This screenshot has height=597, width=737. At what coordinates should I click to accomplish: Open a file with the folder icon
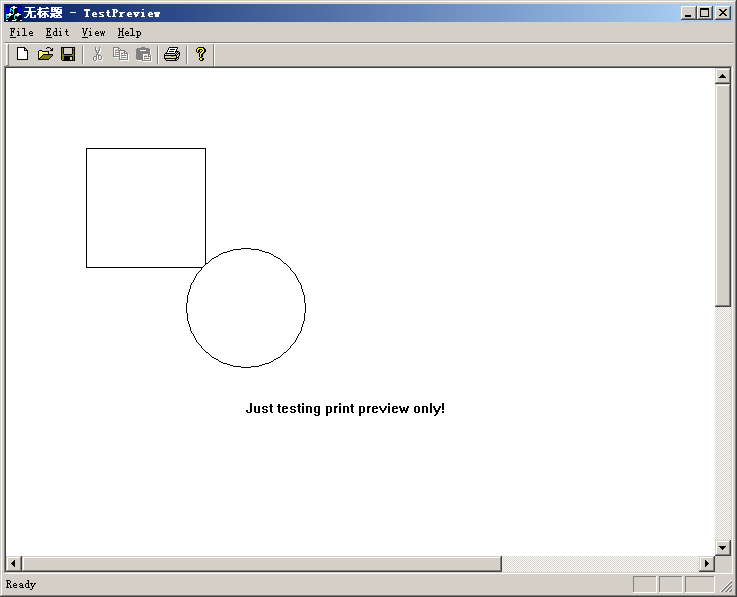tap(45, 54)
